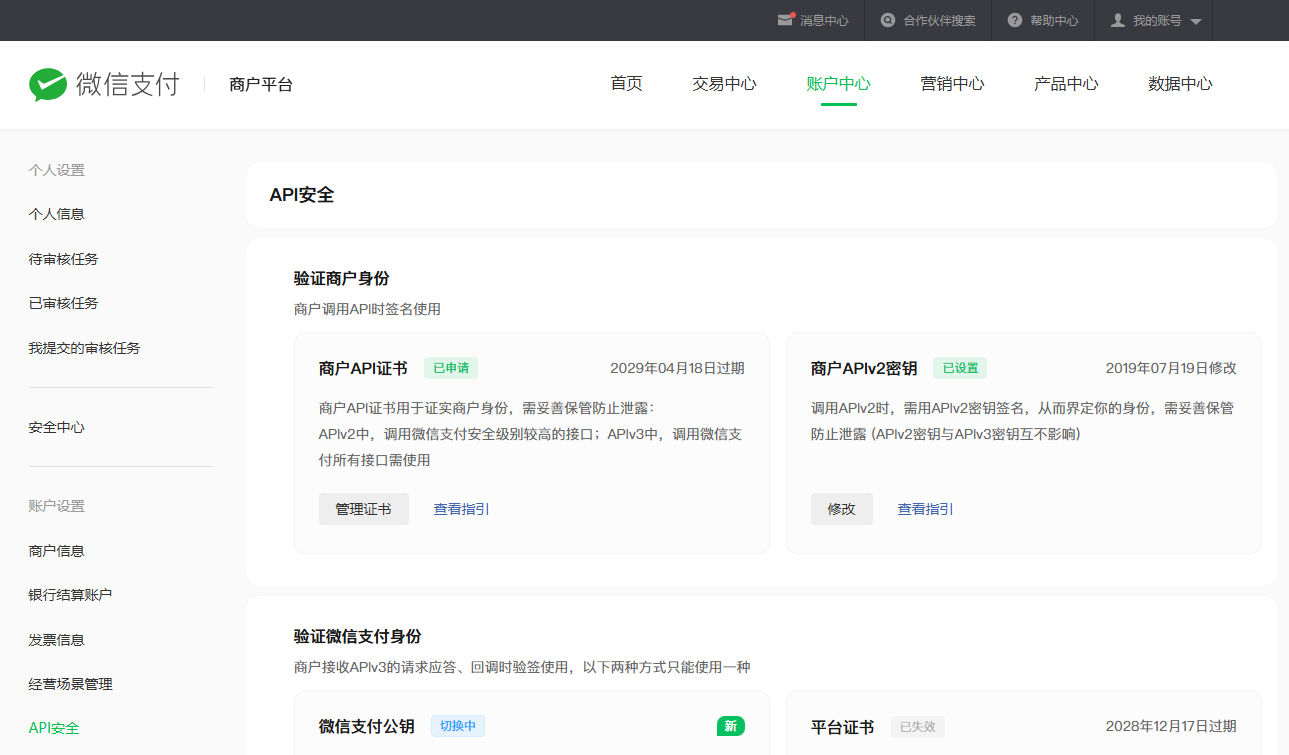
Task: Open 个人信息 in the sidebar
Action: click(57, 214)
